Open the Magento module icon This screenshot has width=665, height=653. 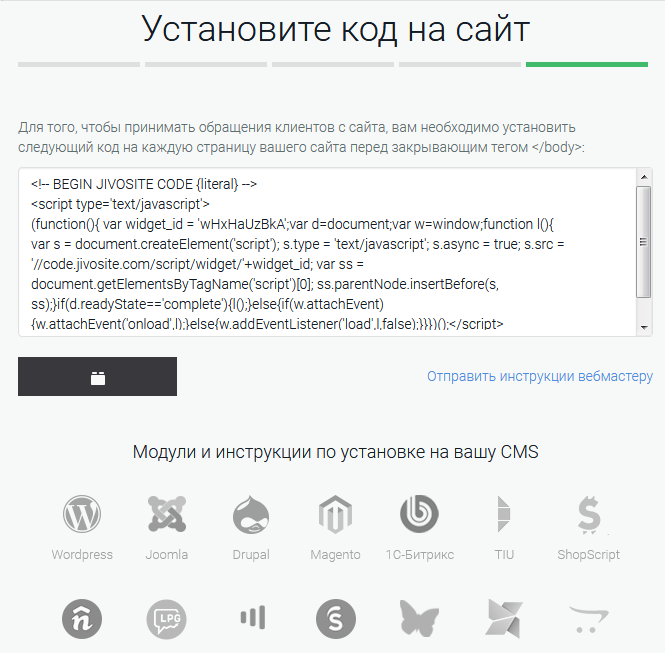point(335,514)
